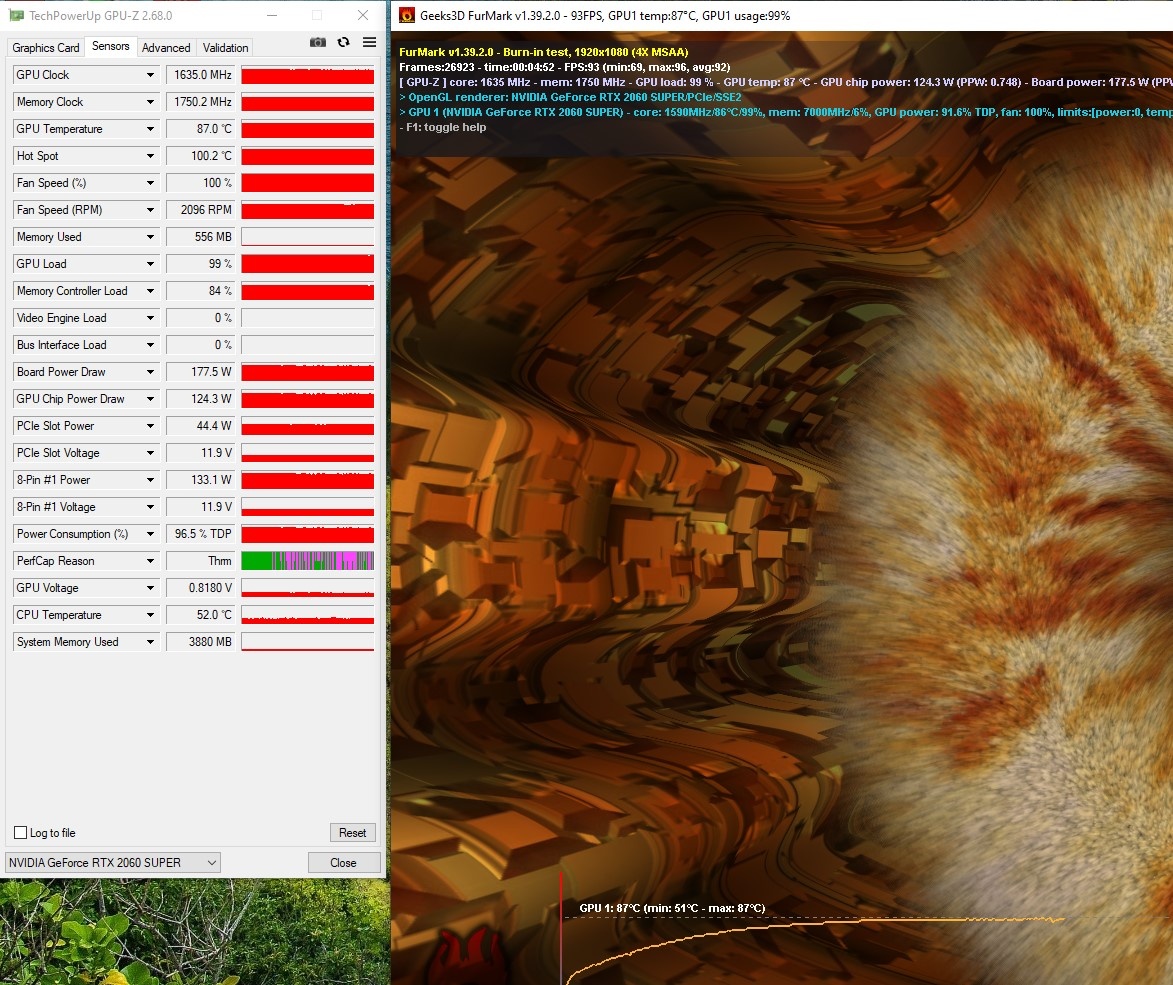This screenshot has height=985, width=1173.
Task: Open the Fan Speed (RPM) dropdown arrow
Action: point(150,210)
